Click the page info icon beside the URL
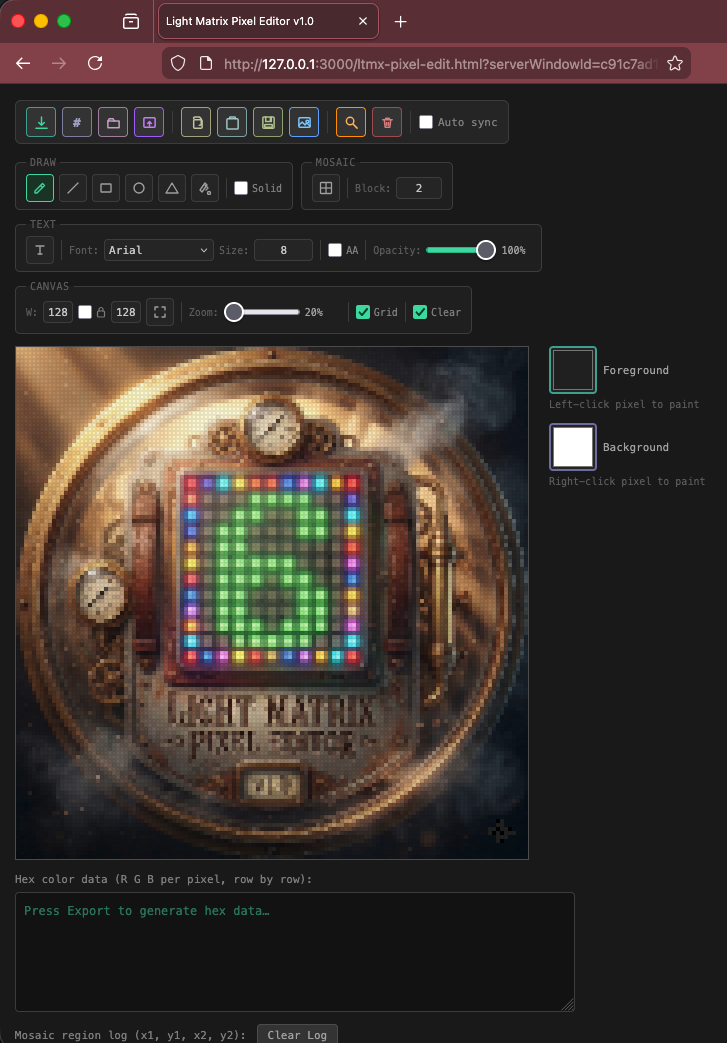The image size is (727, 1043). point(206,63)
